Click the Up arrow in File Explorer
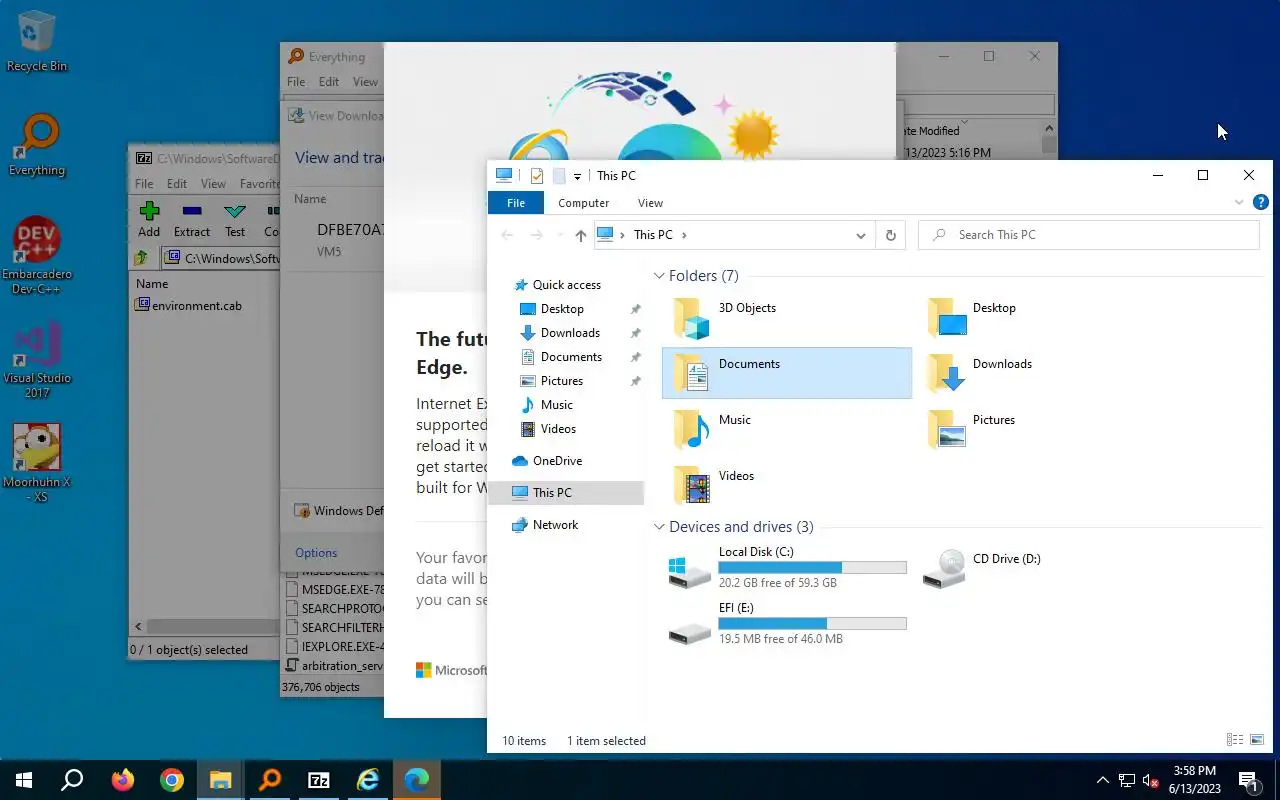This screenshot has width=1280, height=800. point(581,235)
